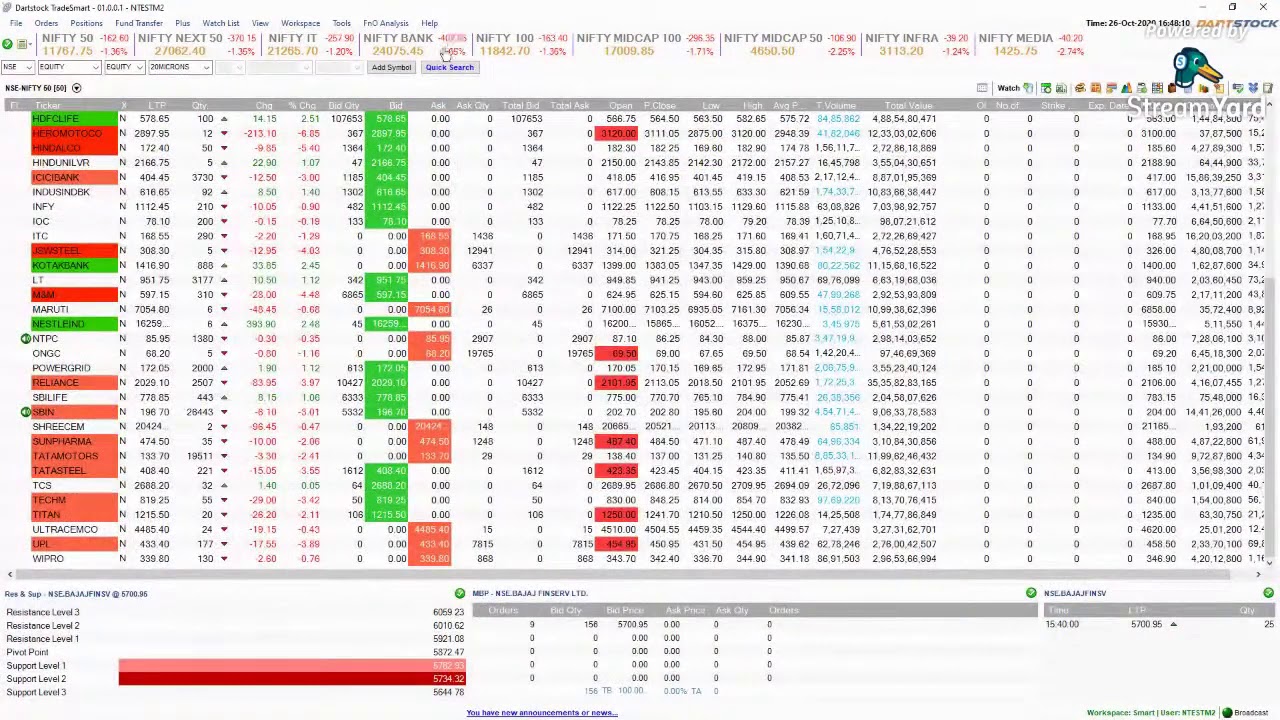Click the brown briefcase icon in toolbar

[x=1173, y=88]
